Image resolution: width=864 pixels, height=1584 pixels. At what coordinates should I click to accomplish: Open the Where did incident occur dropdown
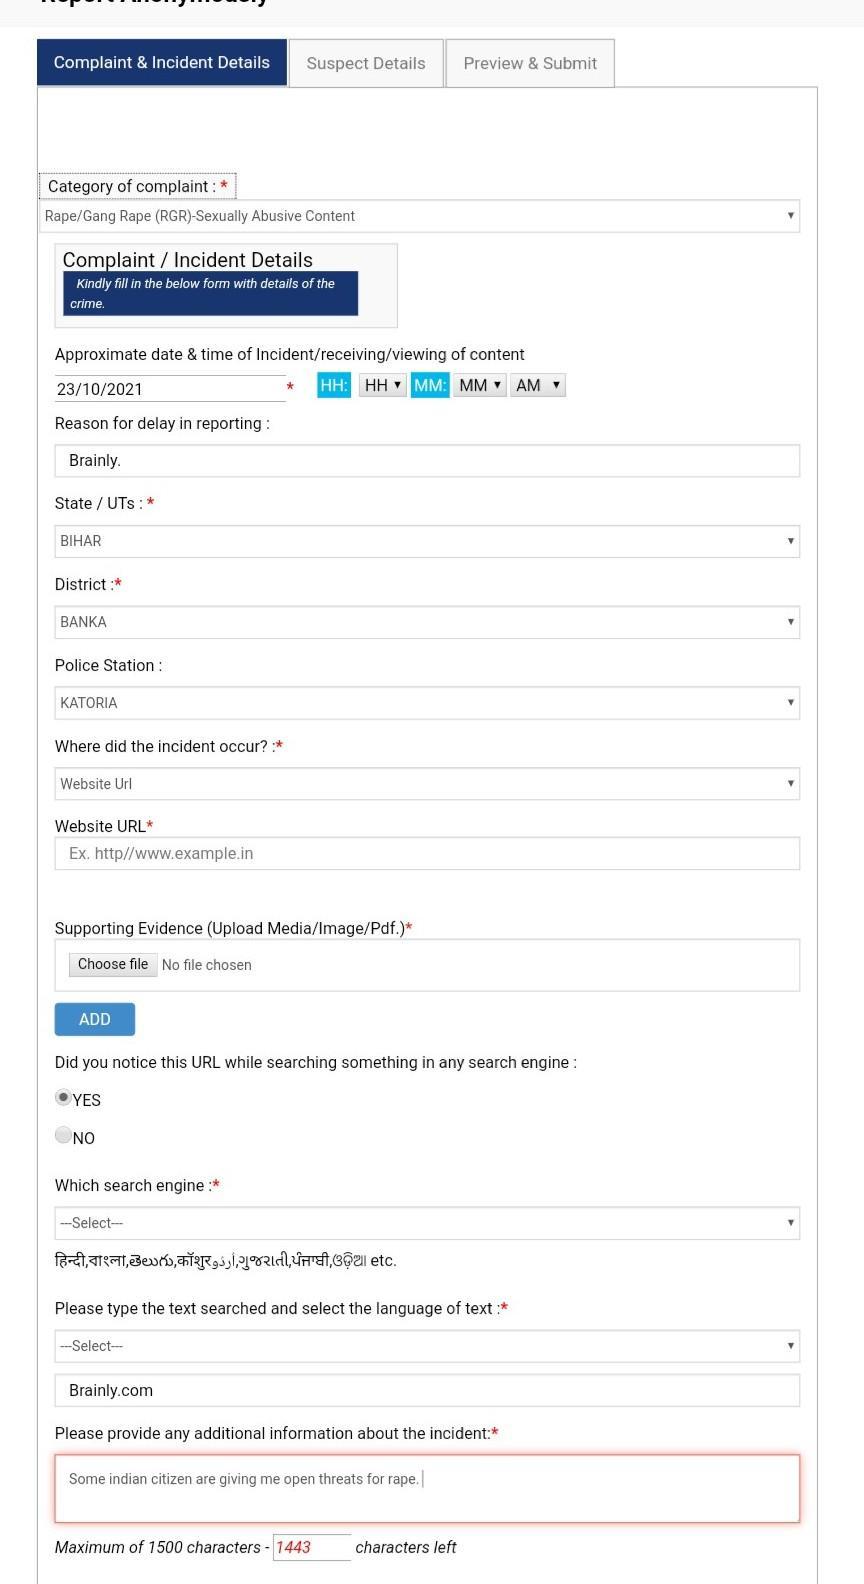pyautogui.click(x=427, y=784)
